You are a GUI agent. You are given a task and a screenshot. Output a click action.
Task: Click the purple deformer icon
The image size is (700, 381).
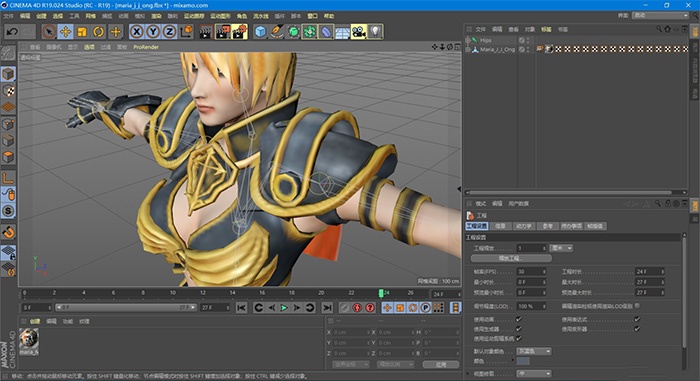pyautogui.click(x=326, y=32)
